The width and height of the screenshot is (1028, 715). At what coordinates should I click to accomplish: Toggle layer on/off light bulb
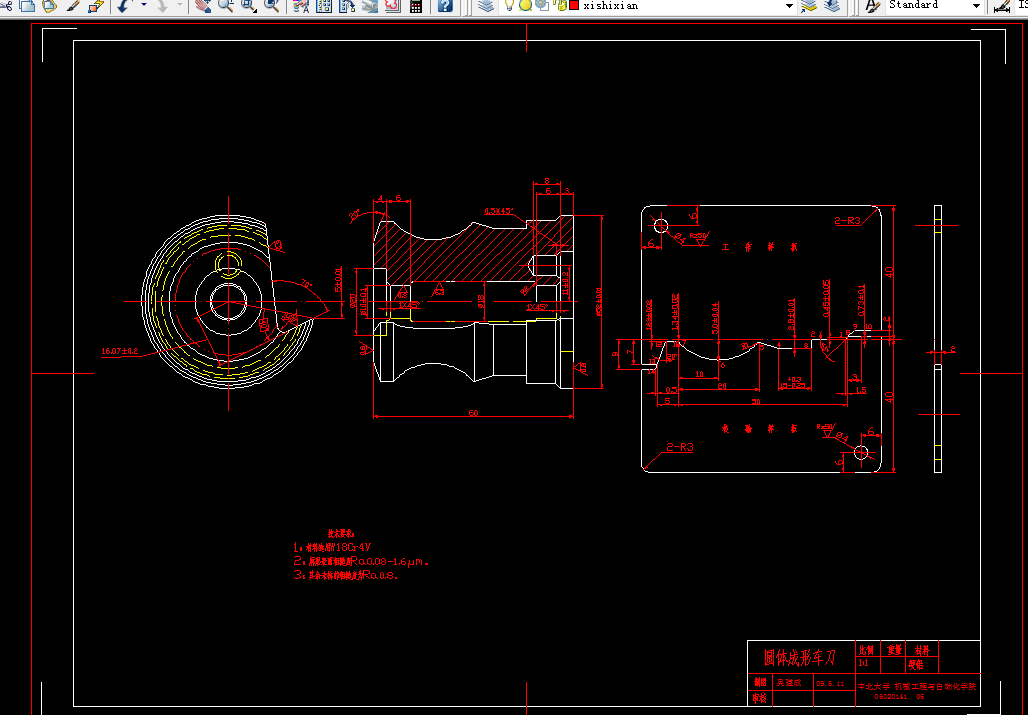[x=509, y=5]
